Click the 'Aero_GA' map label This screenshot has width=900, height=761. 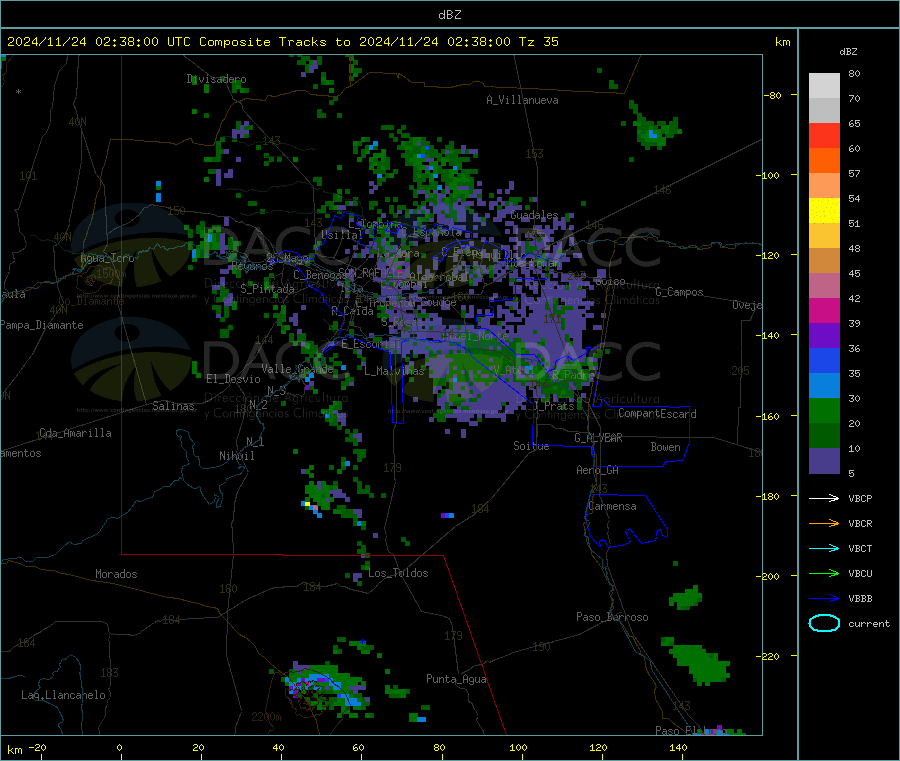tap(597, 470)
